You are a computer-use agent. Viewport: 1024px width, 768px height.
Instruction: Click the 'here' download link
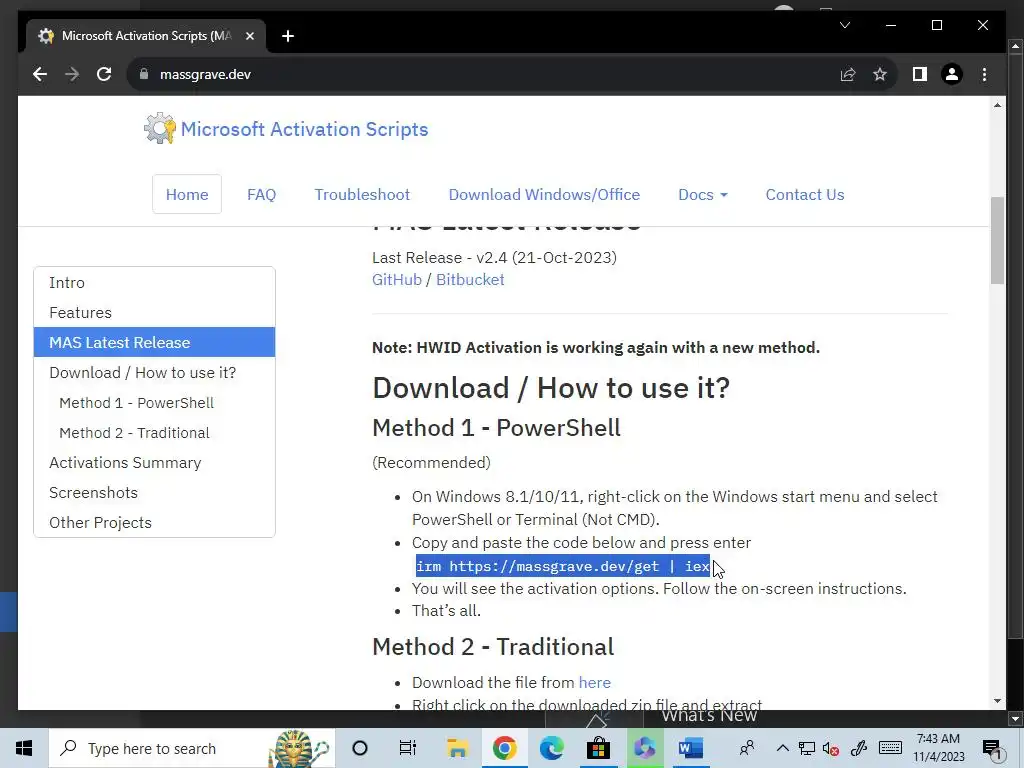coord(594,682)
